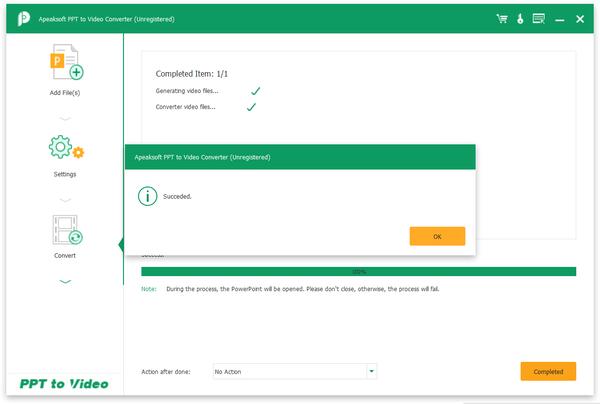Click the Generating video files checkmark
The image size is (600, 404).
coord(256,91)
